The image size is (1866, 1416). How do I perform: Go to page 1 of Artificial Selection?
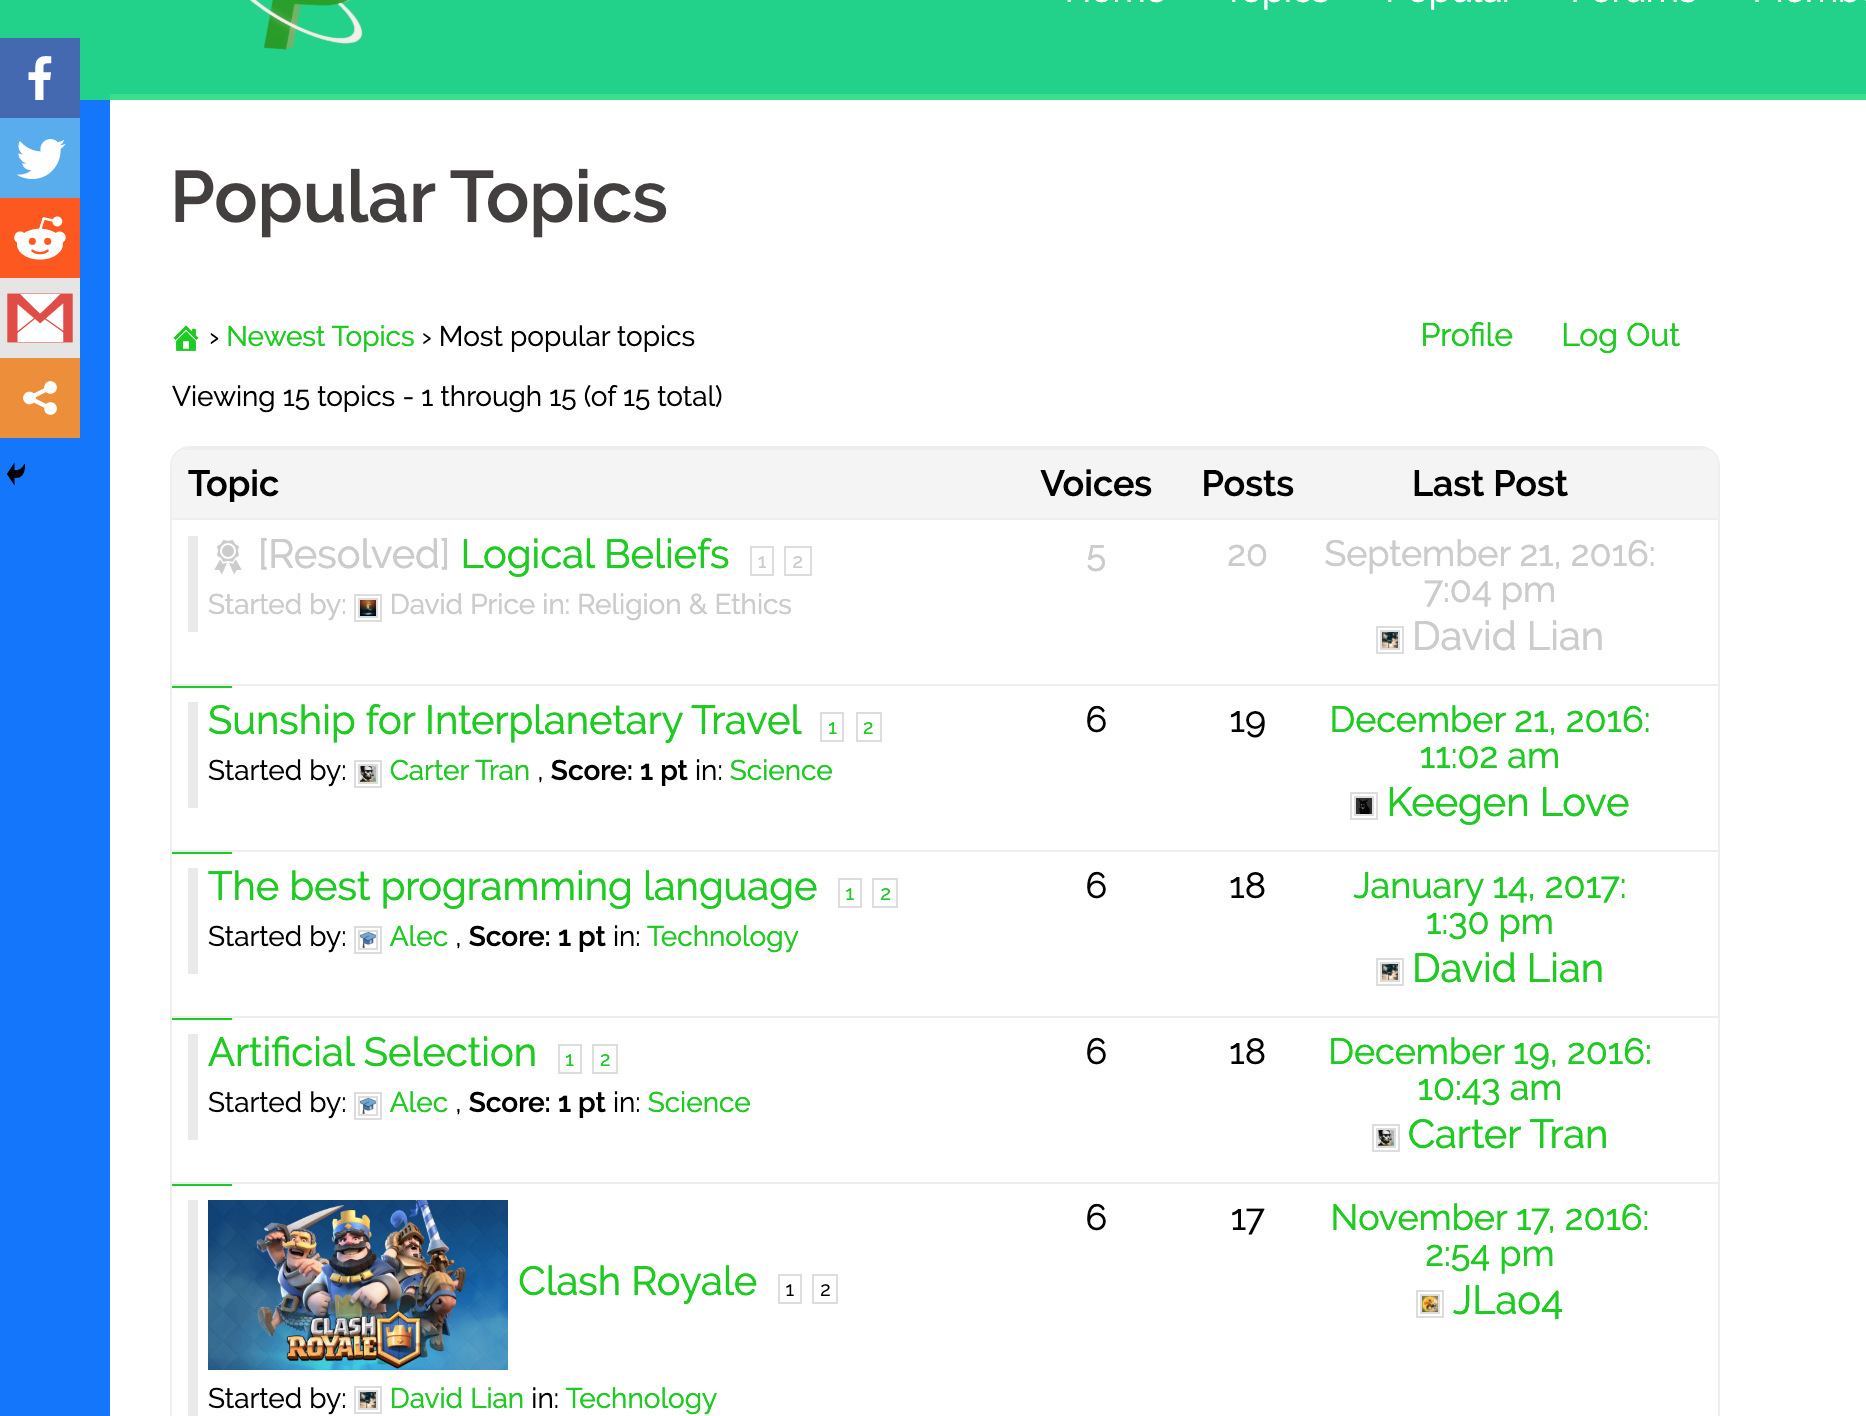[x=570, y=1059]
